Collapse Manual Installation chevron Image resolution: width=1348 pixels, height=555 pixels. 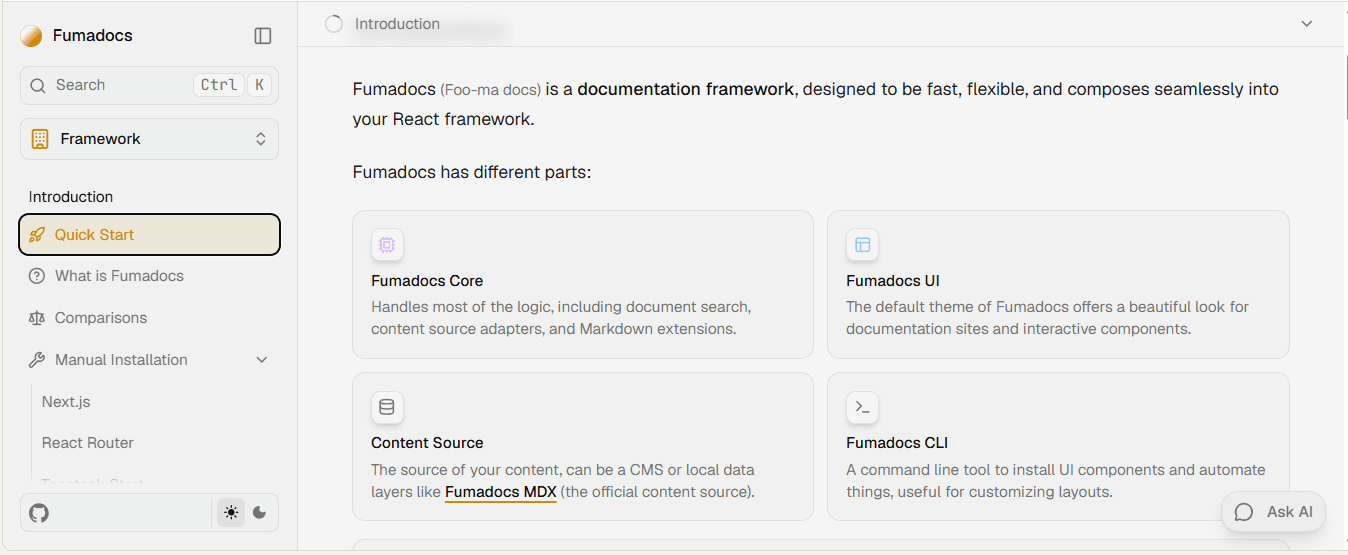[262, 360]
